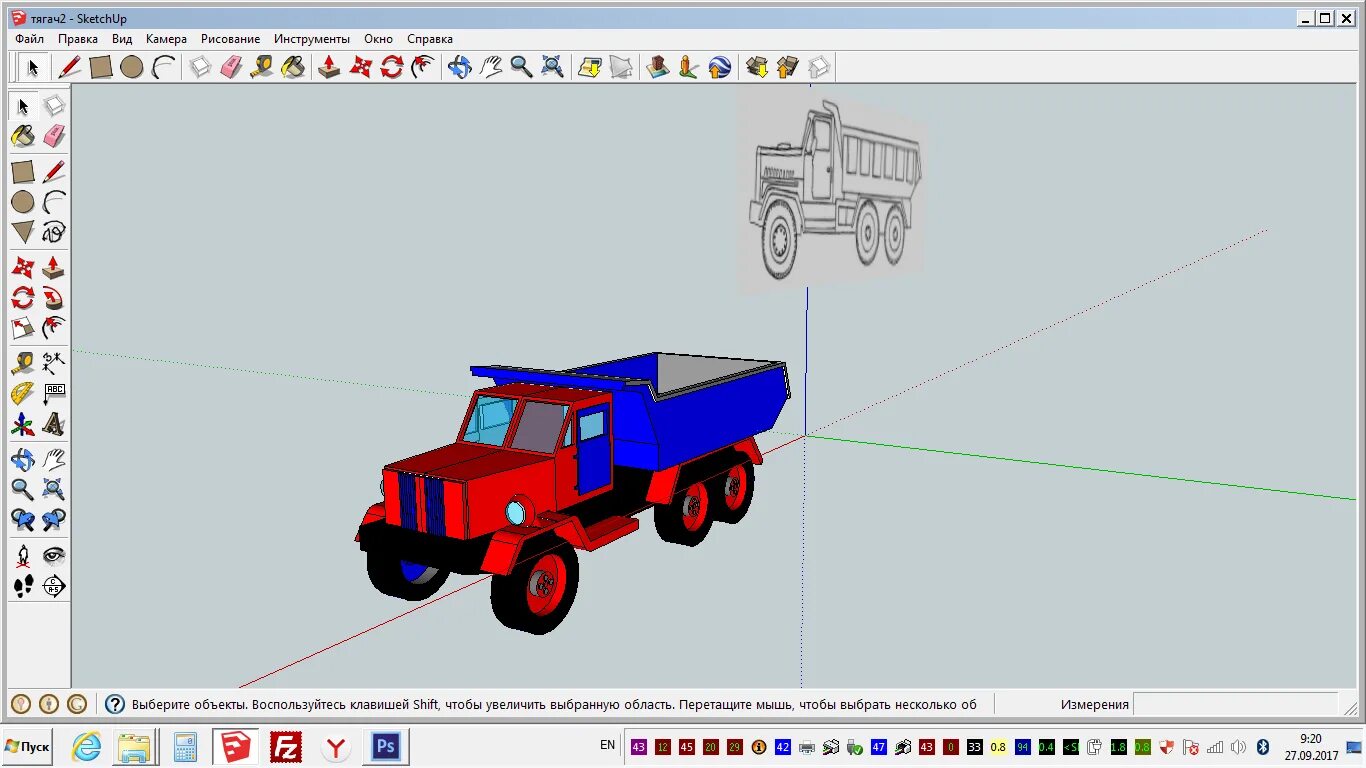Open the Вид menu

coord(122,39)
